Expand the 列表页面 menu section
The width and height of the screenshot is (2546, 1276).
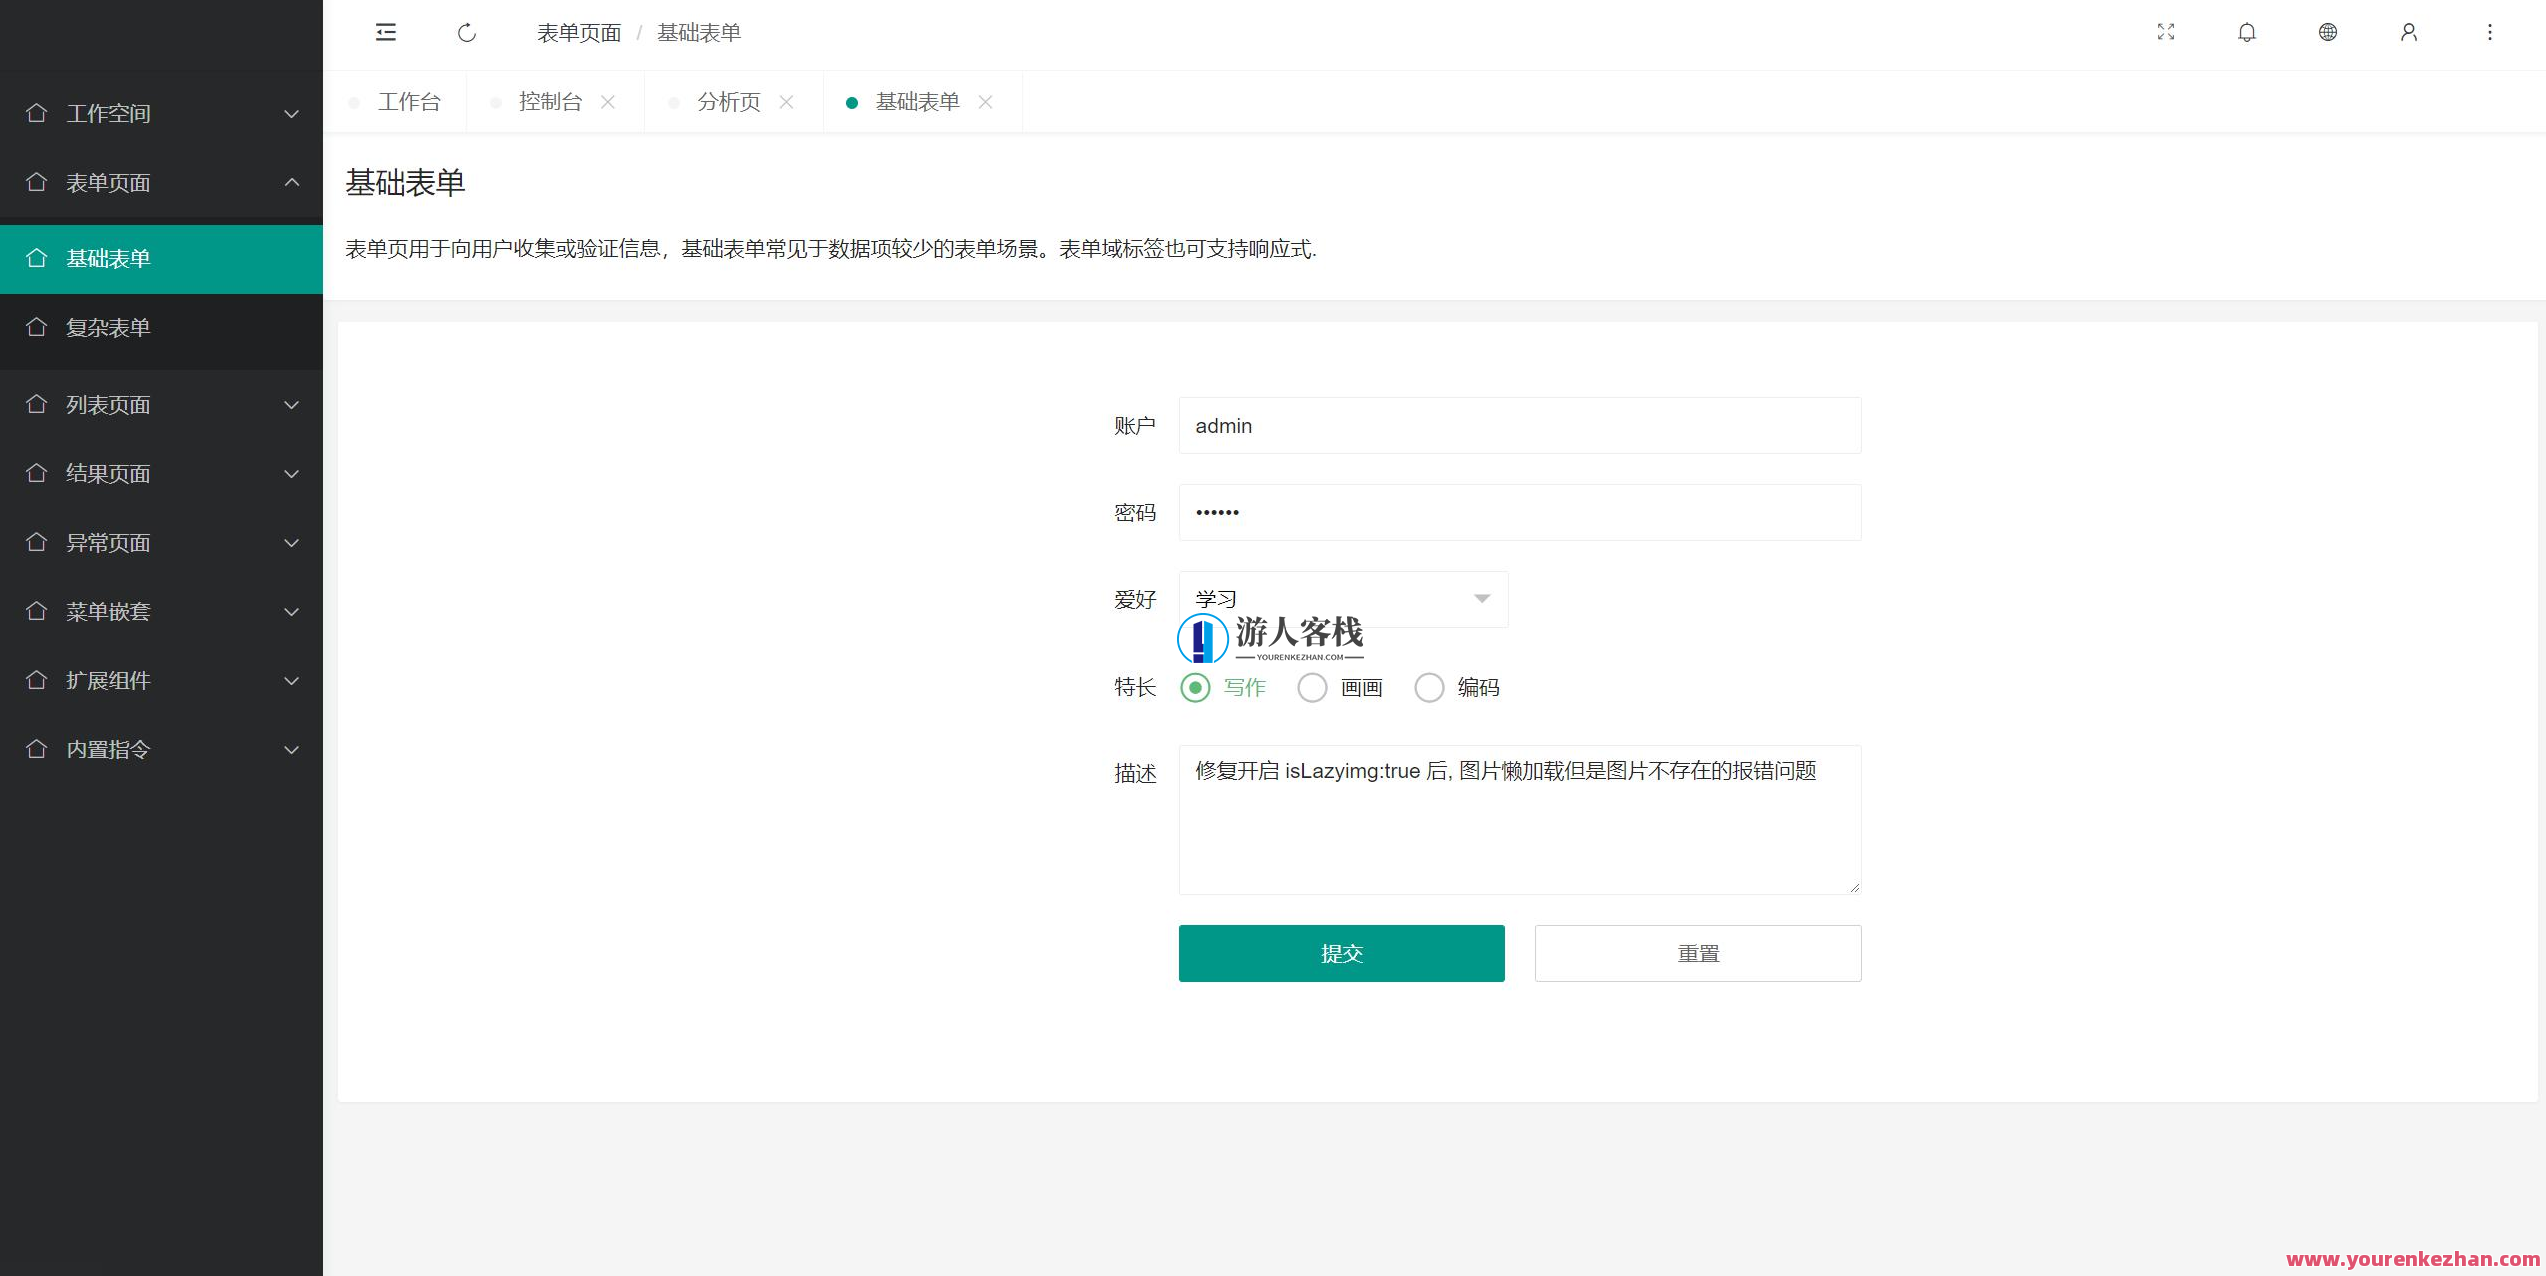(x=161, y=404)
